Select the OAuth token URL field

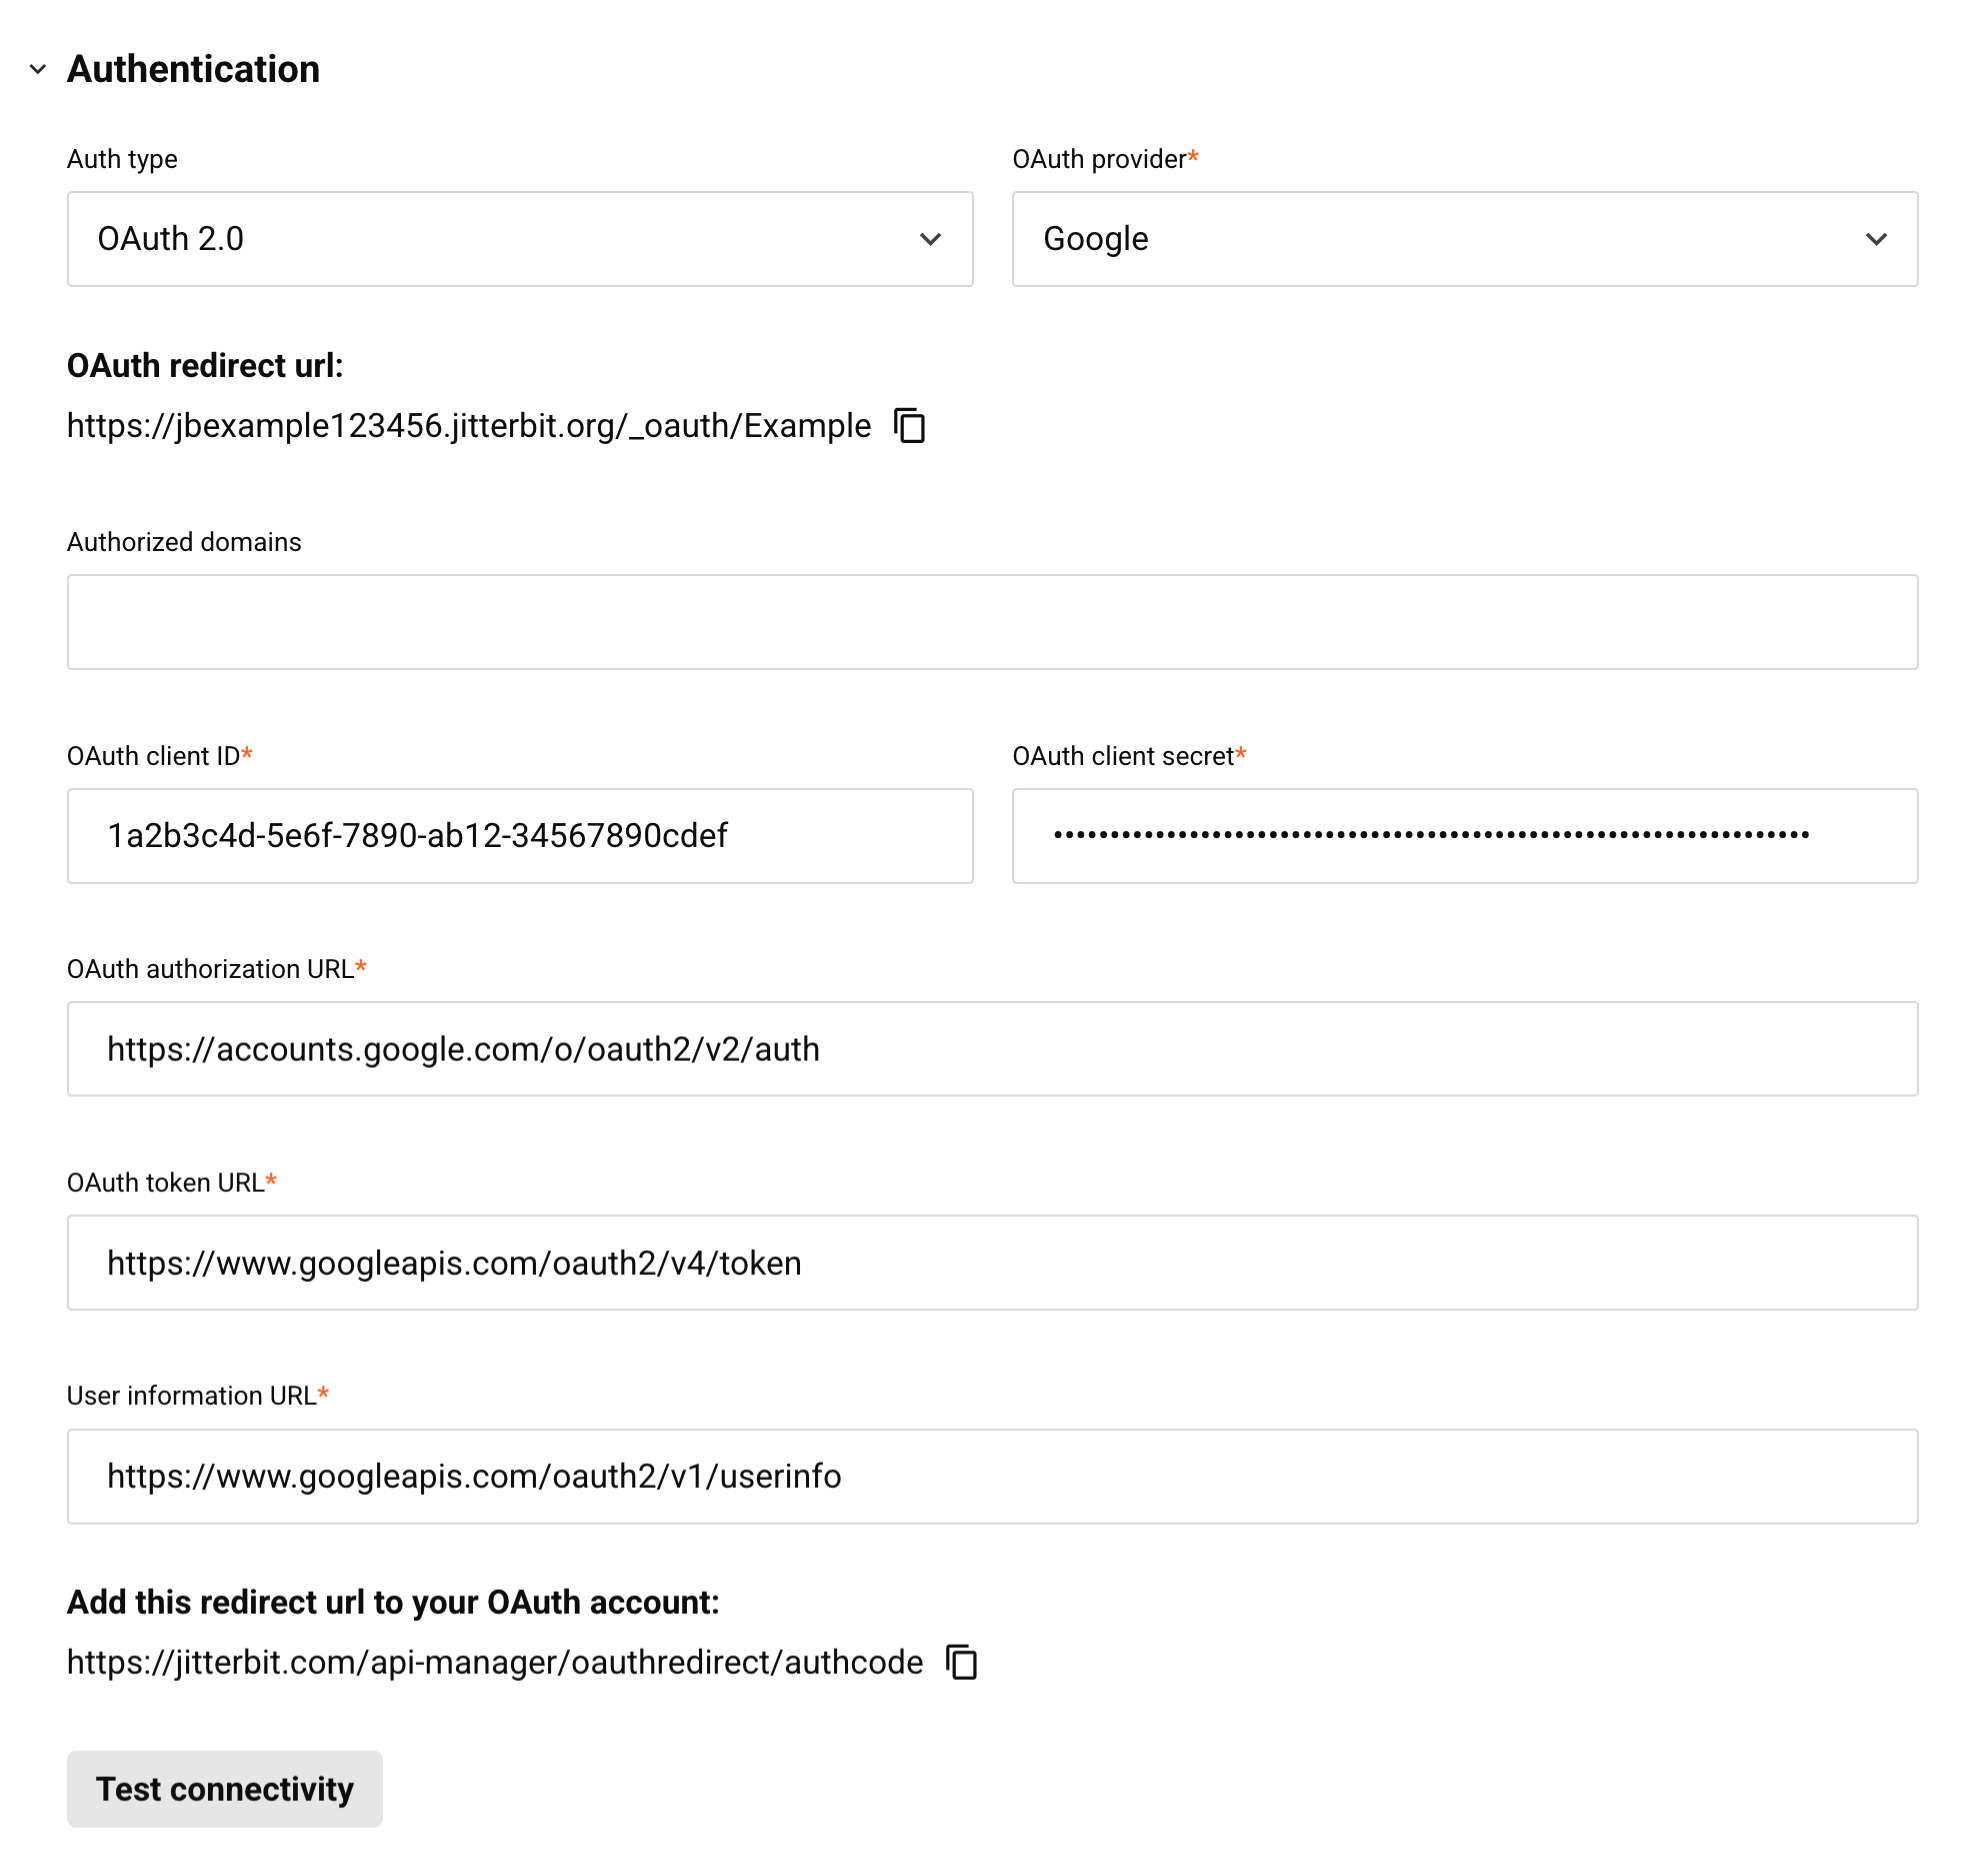(992, 1263)
